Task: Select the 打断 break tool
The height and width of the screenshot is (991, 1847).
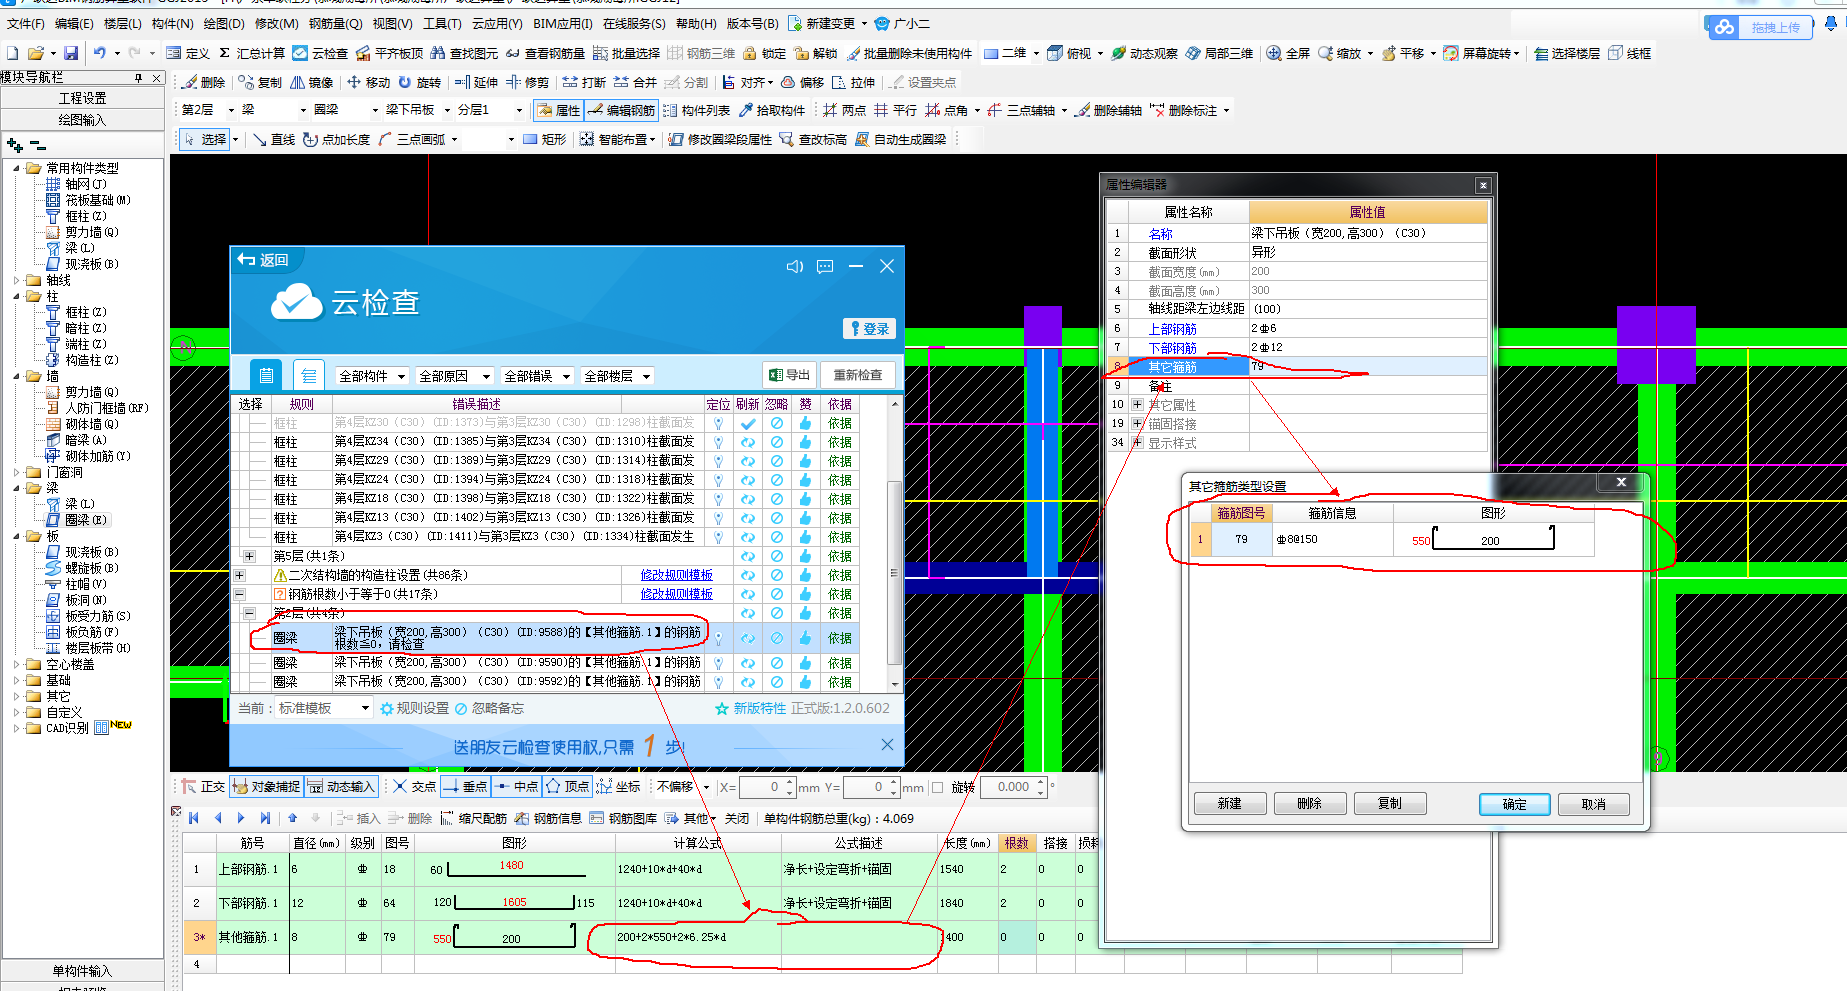Action: pos(584,82)
